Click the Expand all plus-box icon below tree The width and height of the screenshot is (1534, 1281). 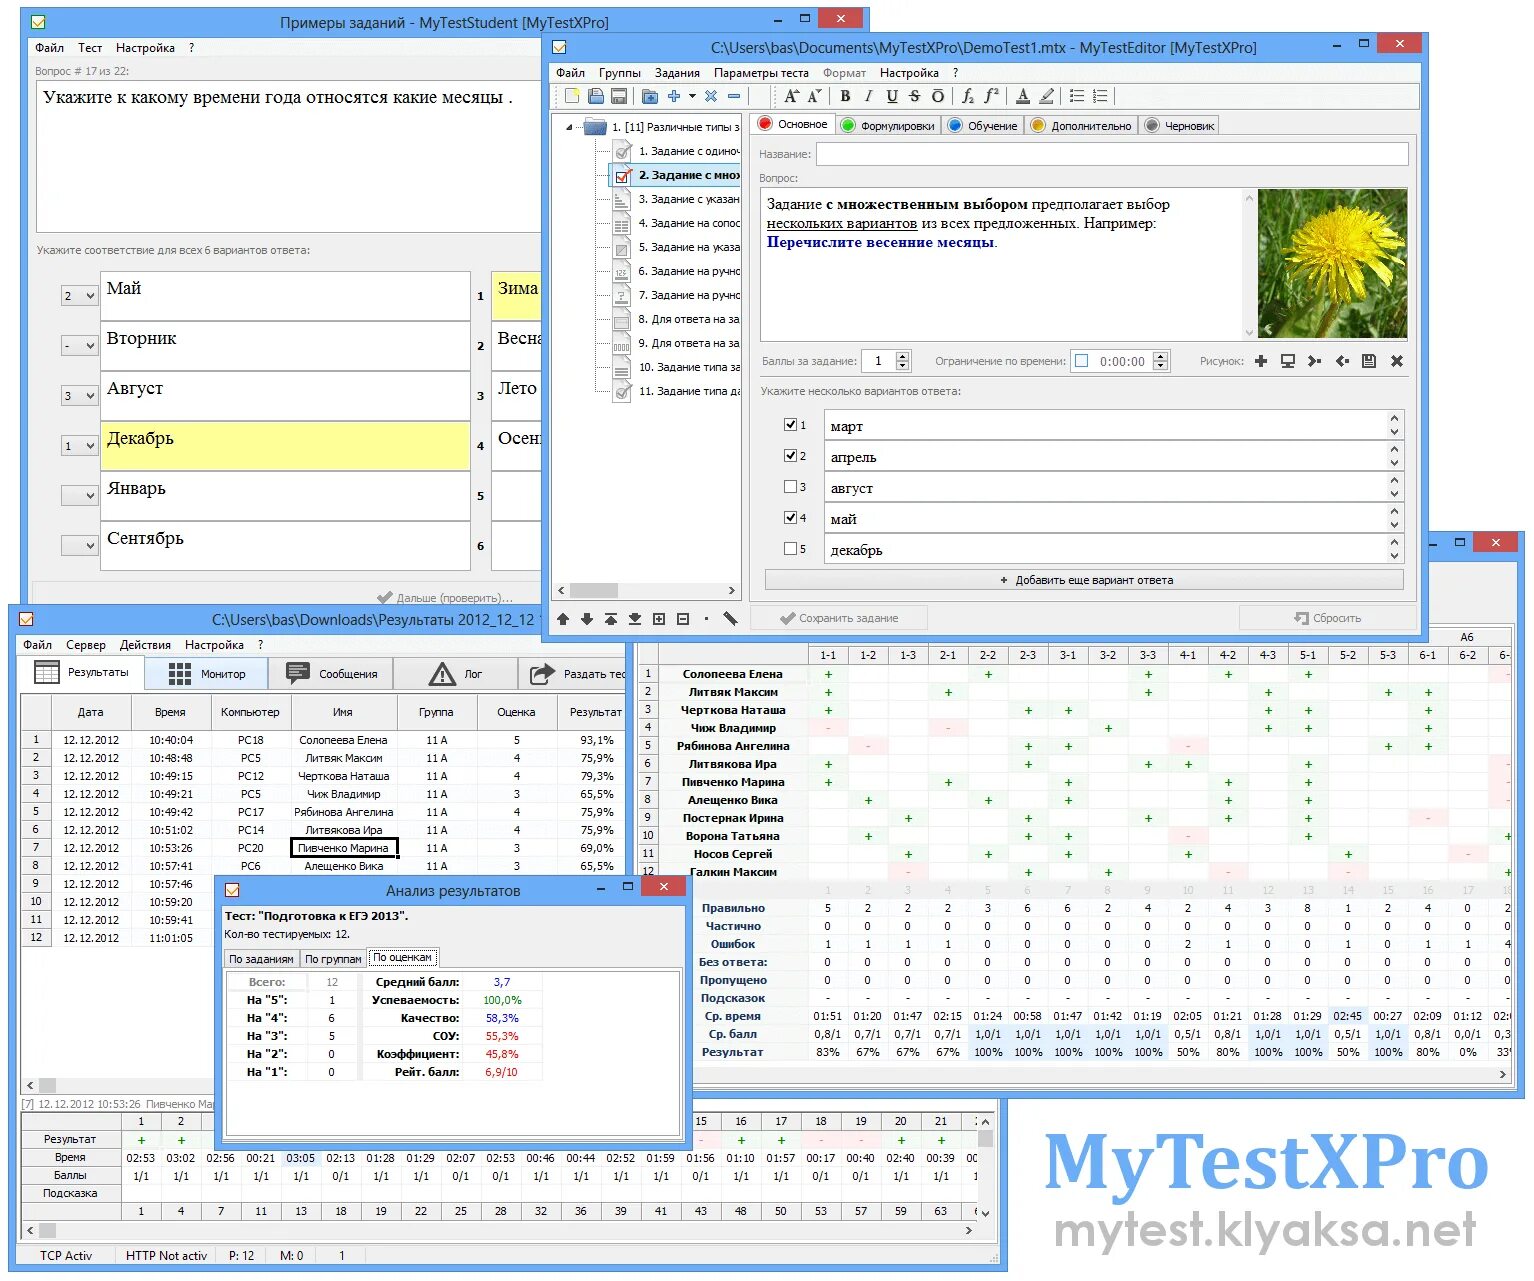coord(659,619)
